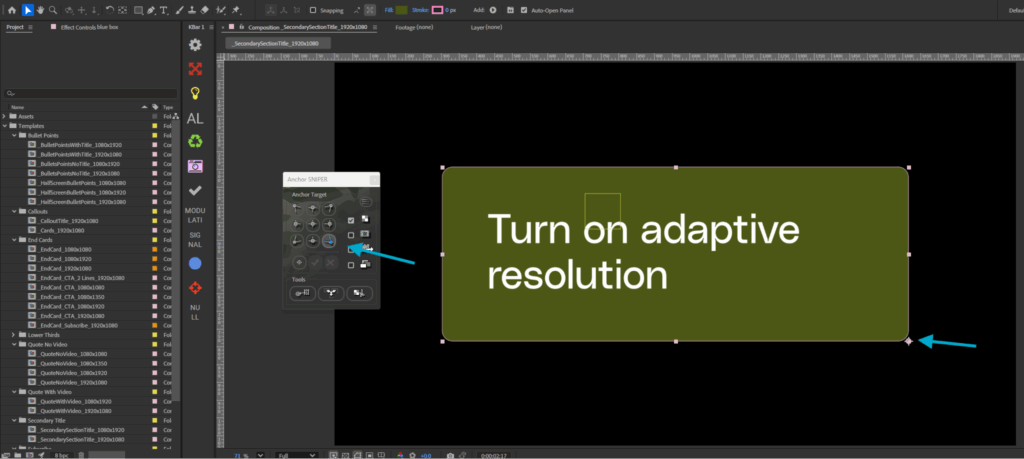Select the Pen tool
This screenshot has height=459, width=1024.
click(x=151, y=10)
